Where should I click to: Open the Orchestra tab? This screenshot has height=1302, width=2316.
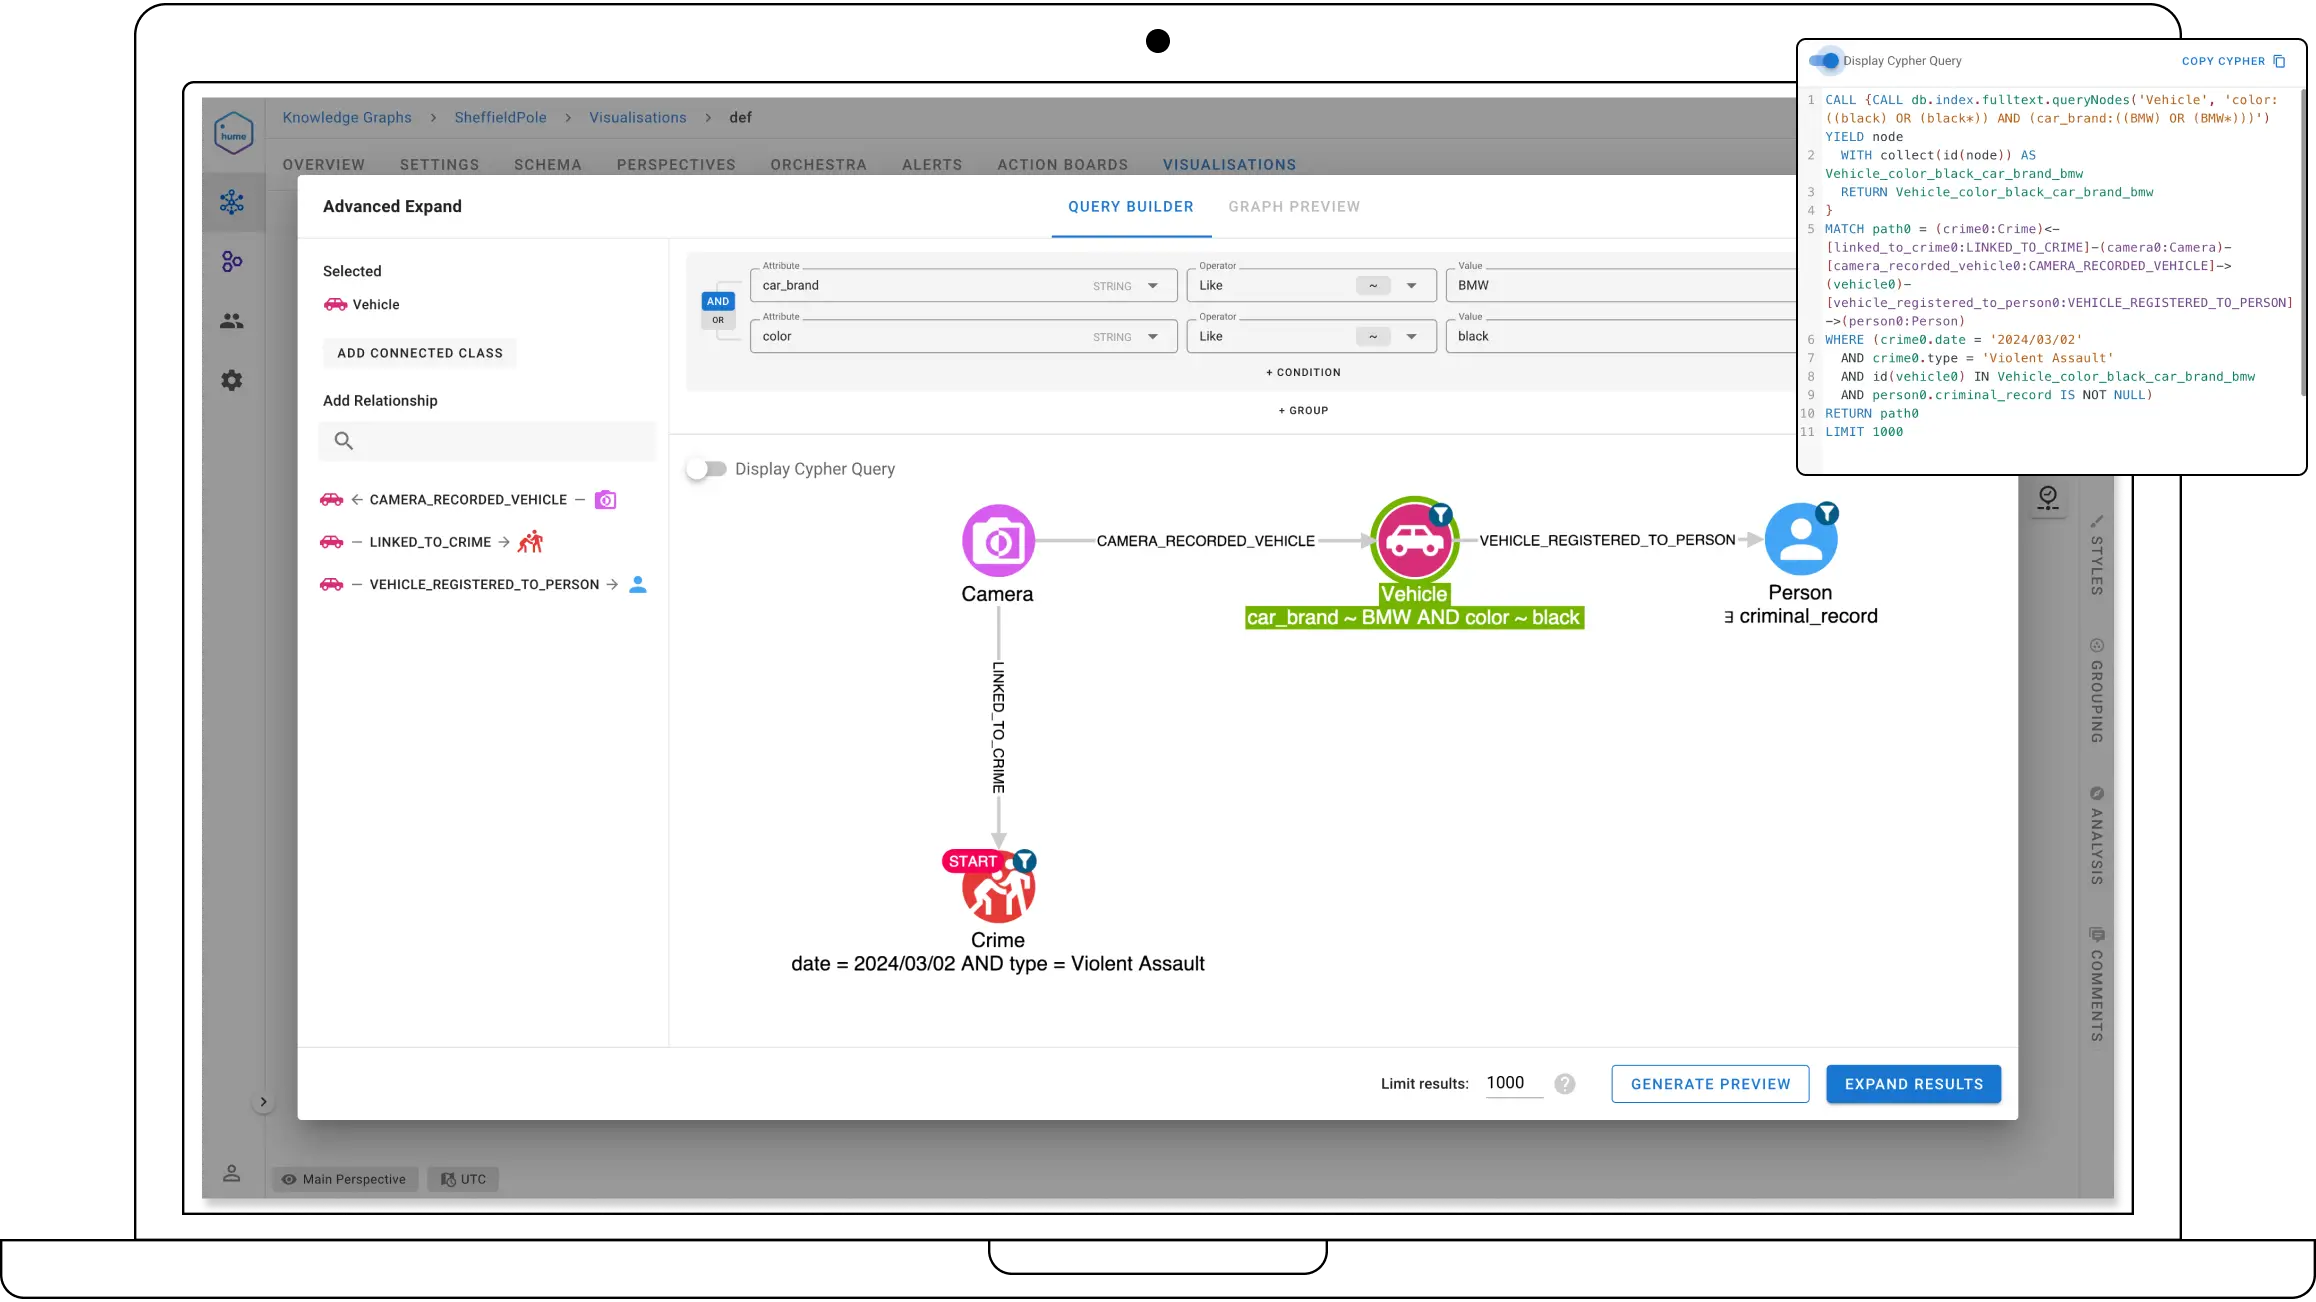pyautogui.click(x=818, y=165)
